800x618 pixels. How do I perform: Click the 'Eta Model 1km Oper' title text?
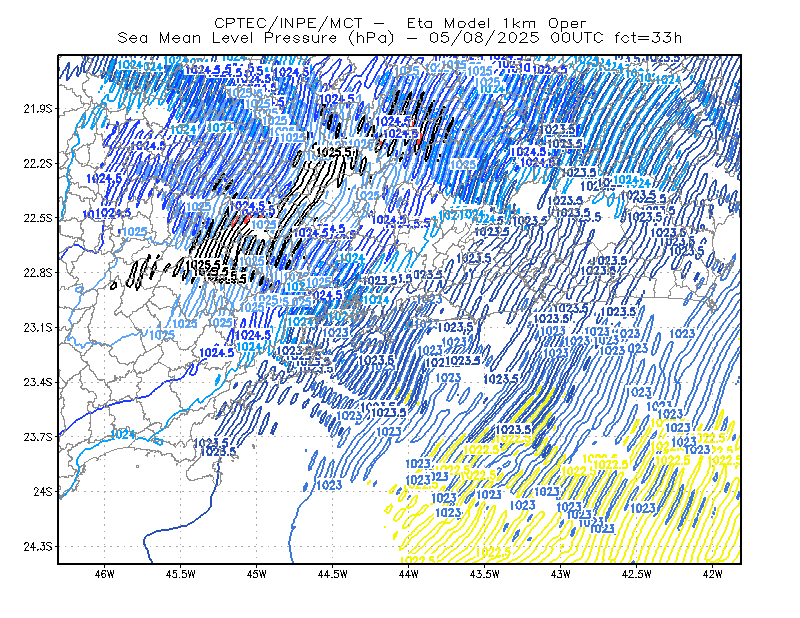pyautogui.click(x=496, y=23)
